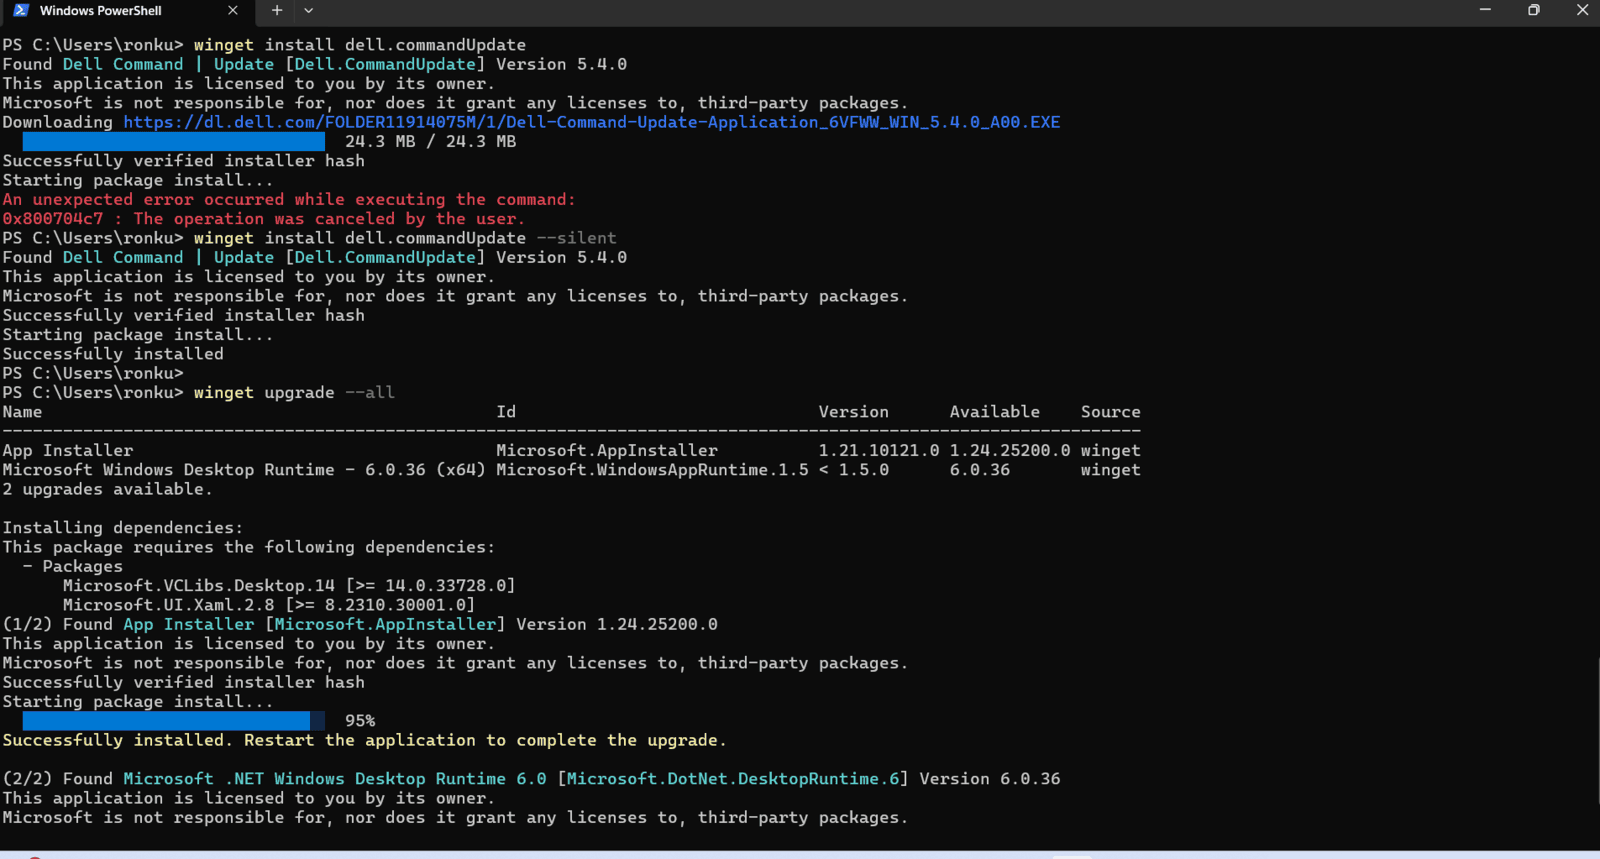The image size is (1600, 859).
Task: Close the terminal window
Action: 1581,10
